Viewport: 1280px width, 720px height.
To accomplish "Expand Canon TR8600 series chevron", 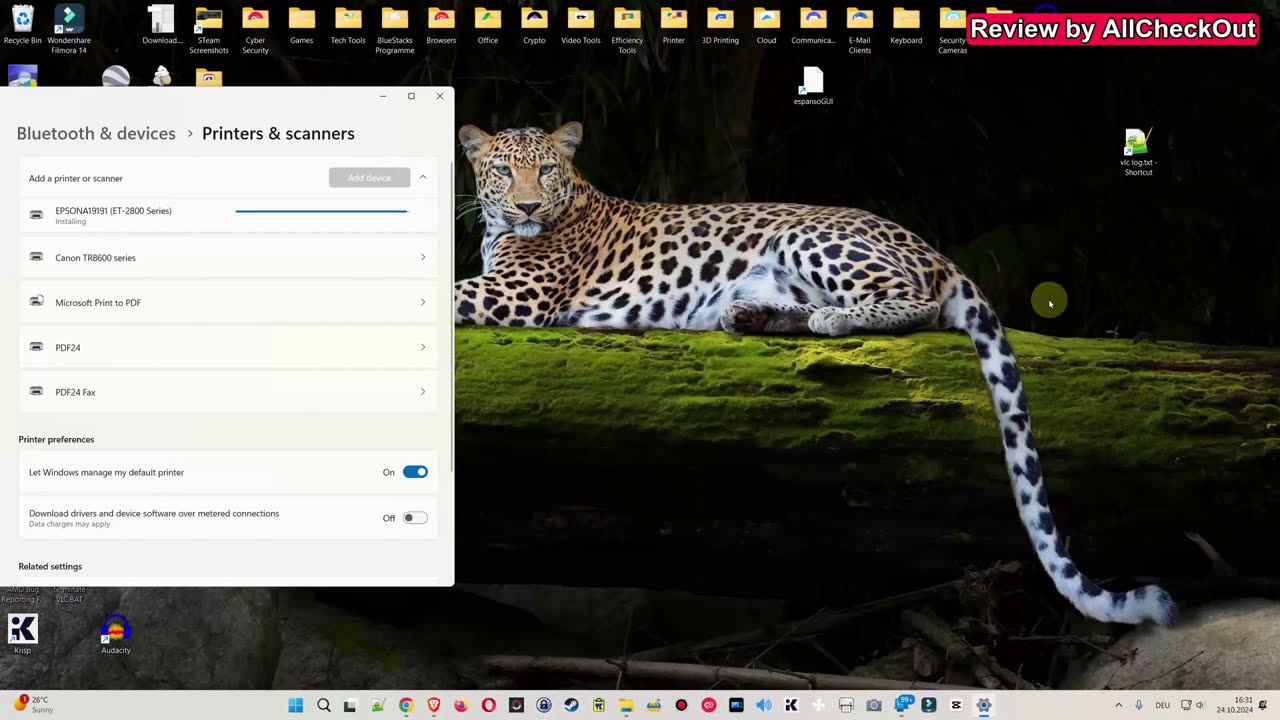I will 423,258.
